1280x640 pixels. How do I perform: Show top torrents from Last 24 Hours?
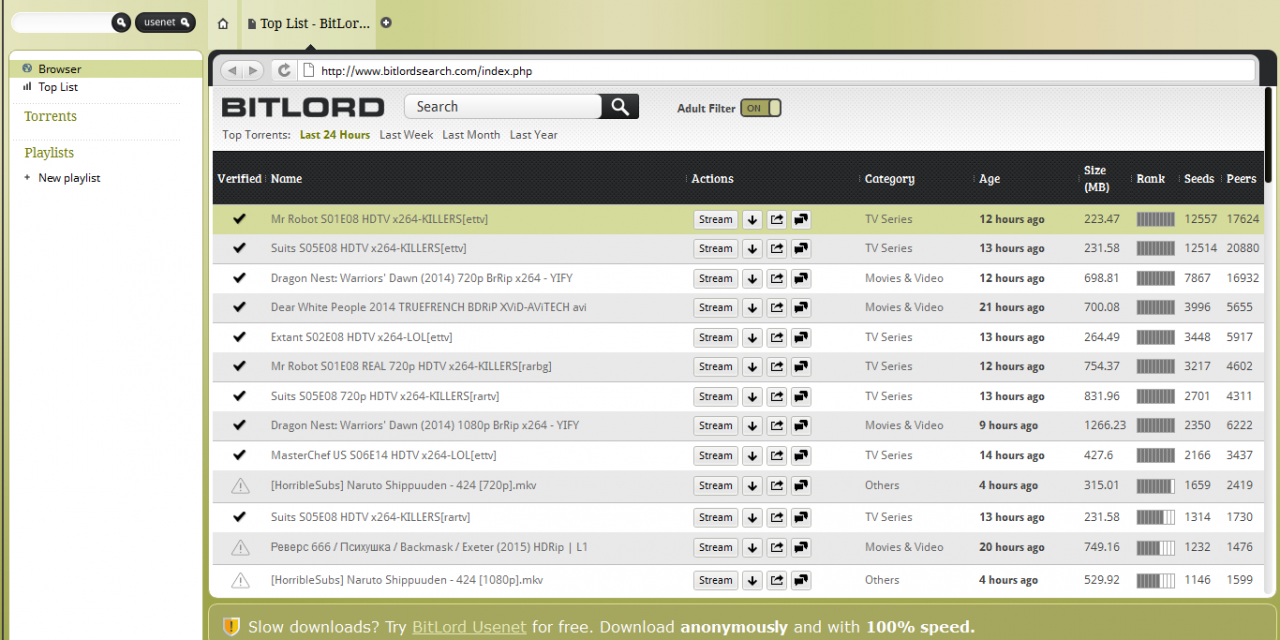335,135
